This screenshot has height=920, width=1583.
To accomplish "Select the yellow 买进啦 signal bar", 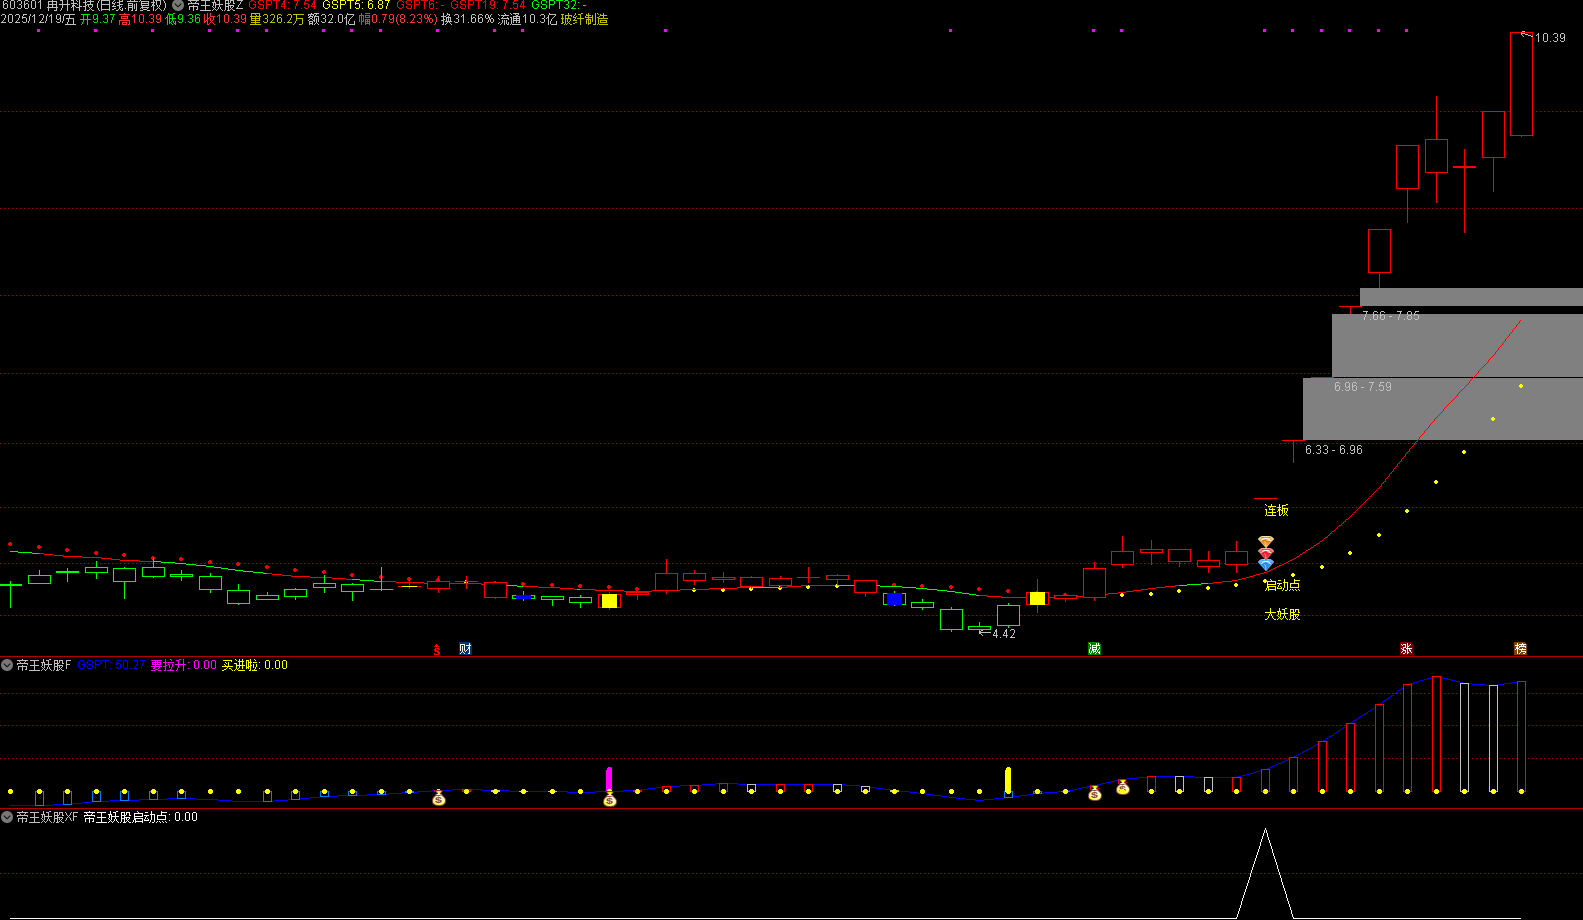I will [1008, 780].
